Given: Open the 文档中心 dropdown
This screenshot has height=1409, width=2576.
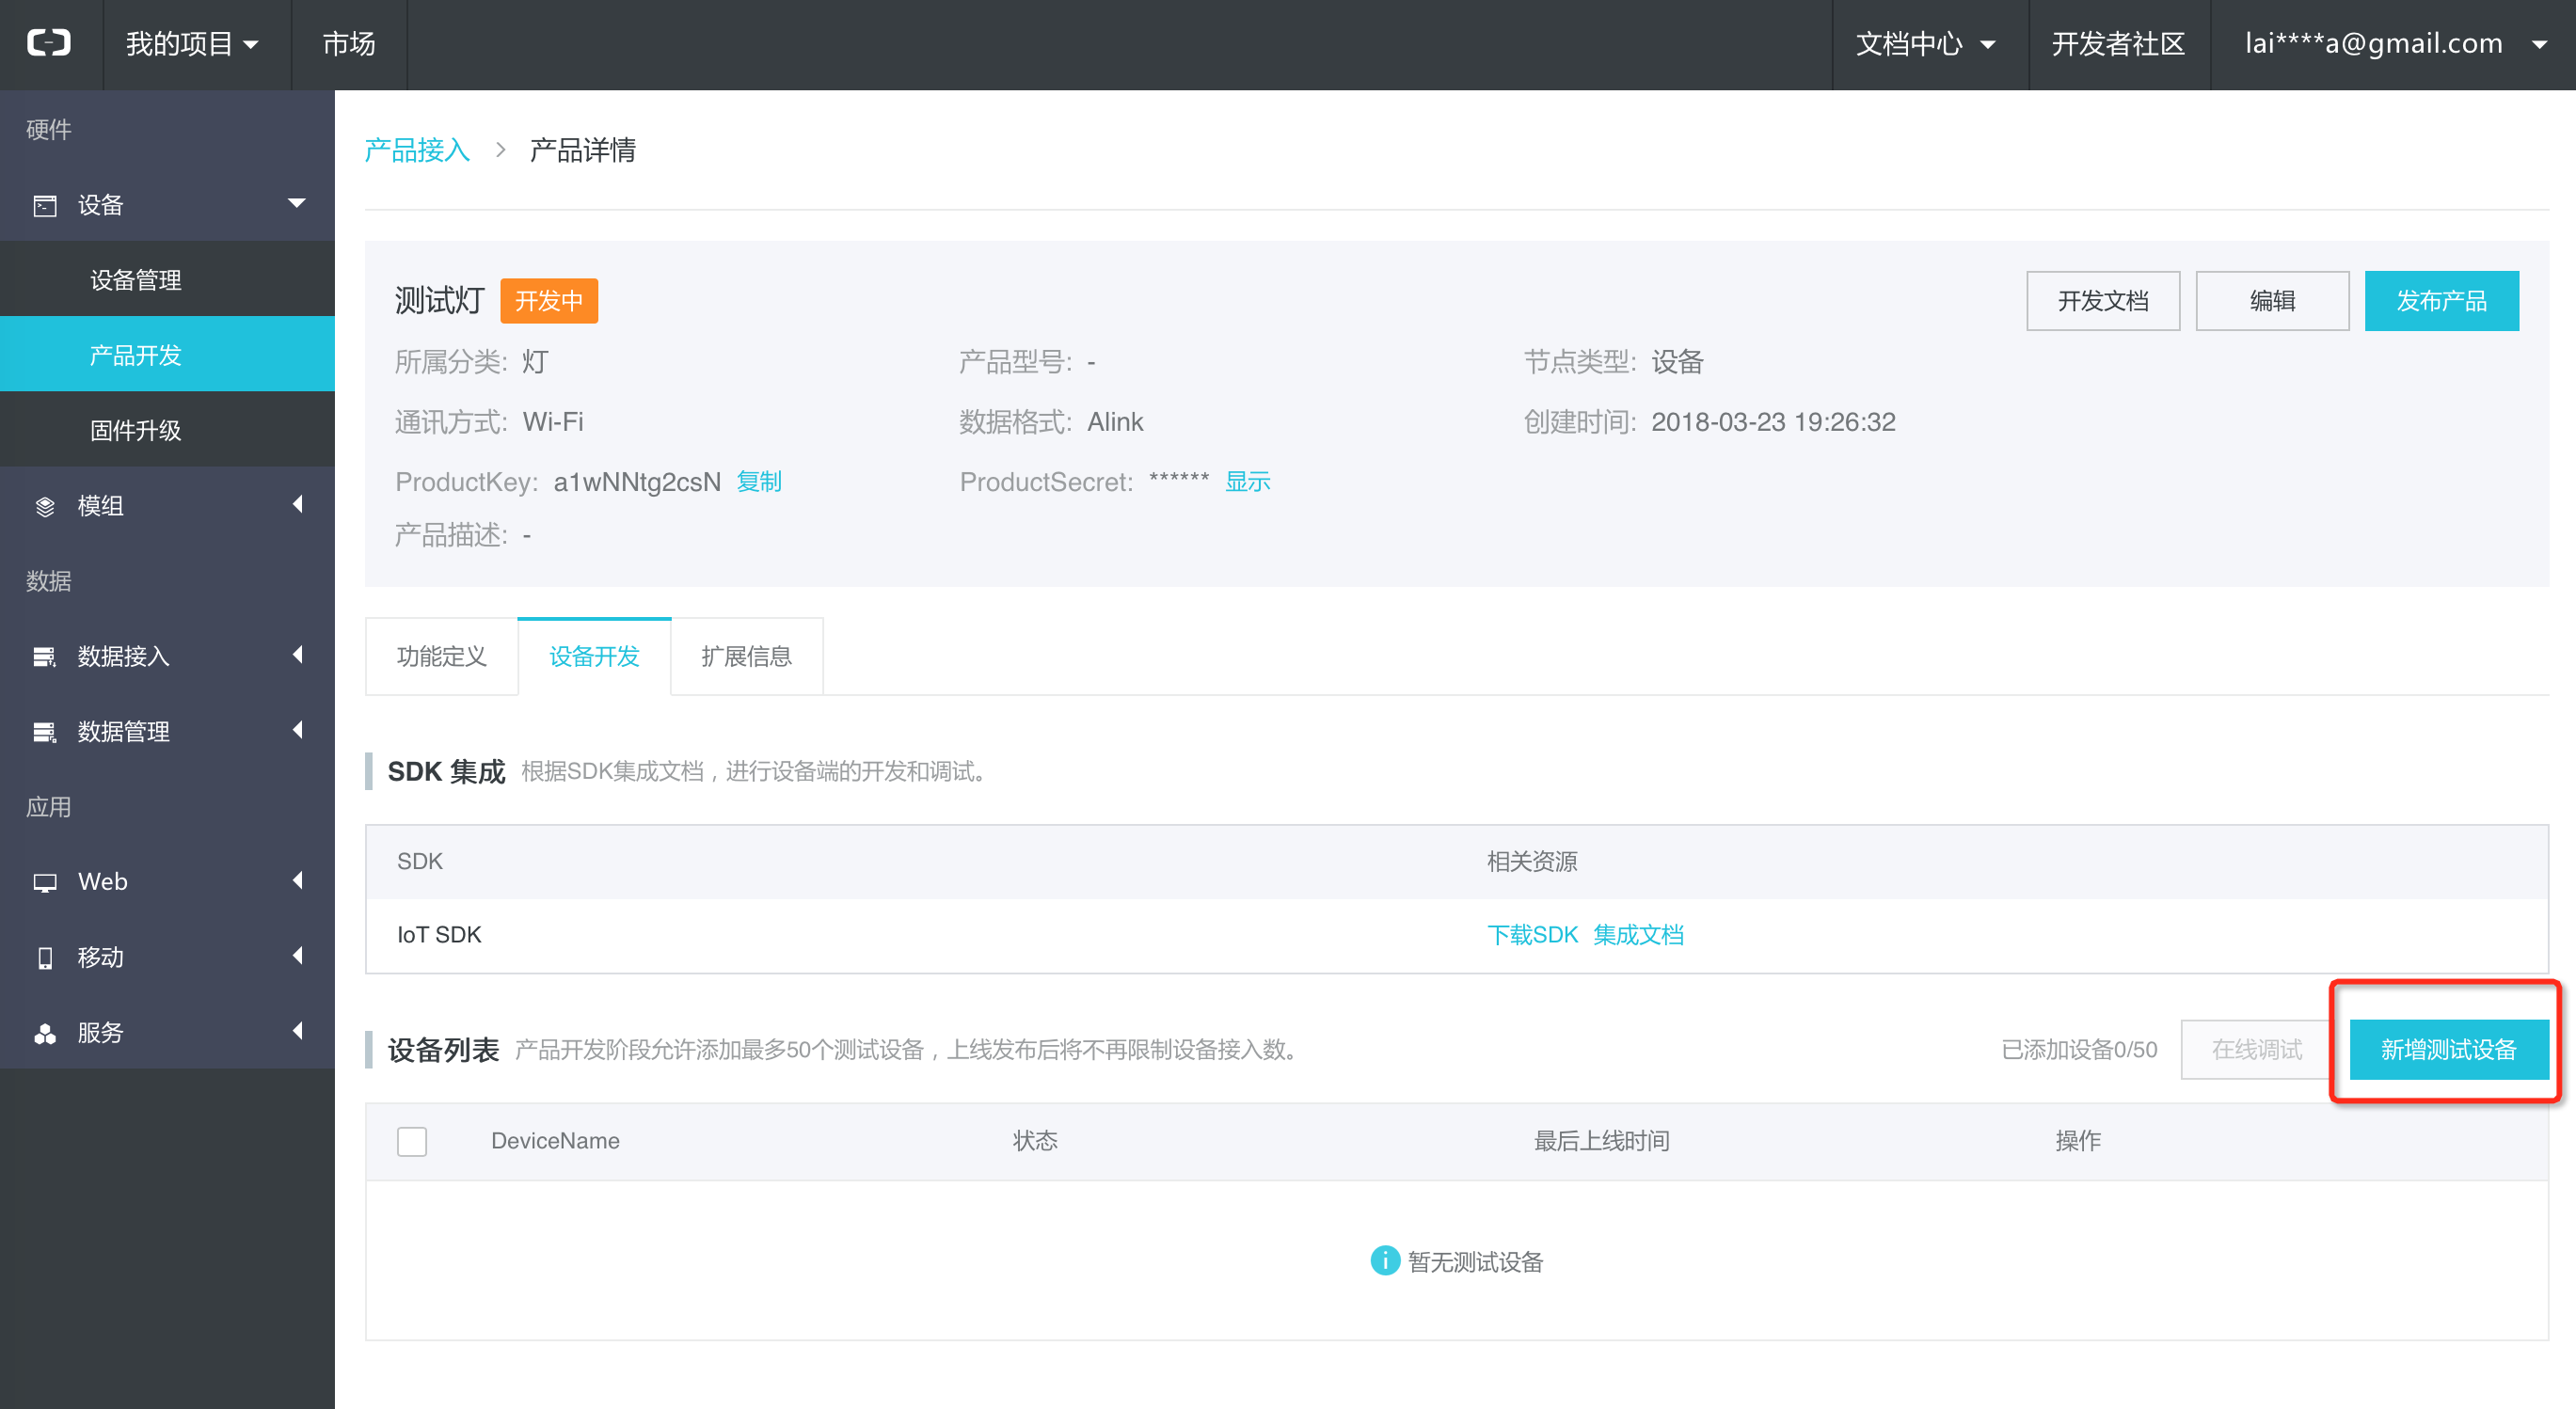Looking at the screenshot, I should tap(1927, 44).
